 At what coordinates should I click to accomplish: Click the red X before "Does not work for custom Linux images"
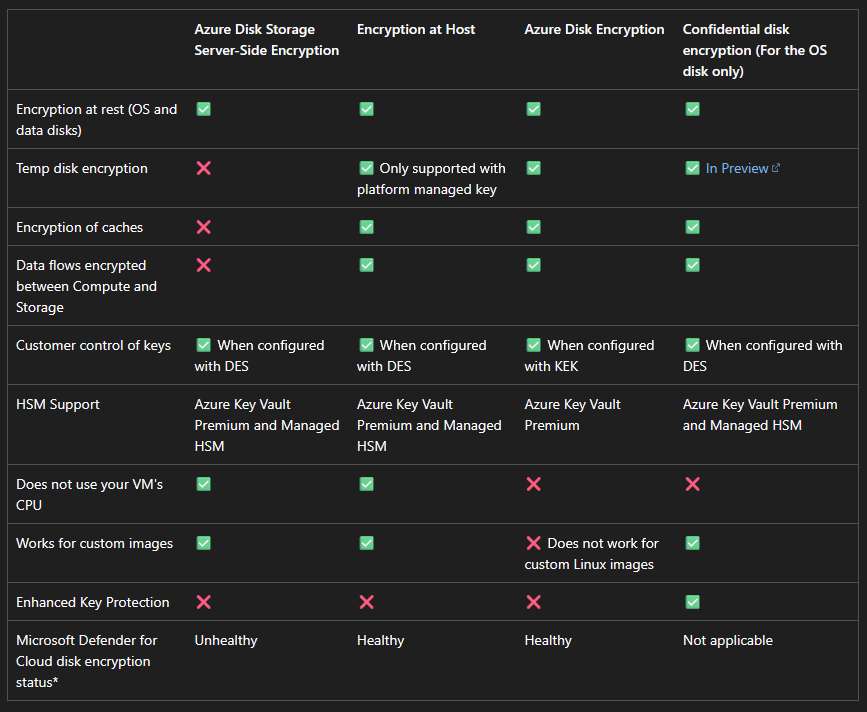click(533, 543)
